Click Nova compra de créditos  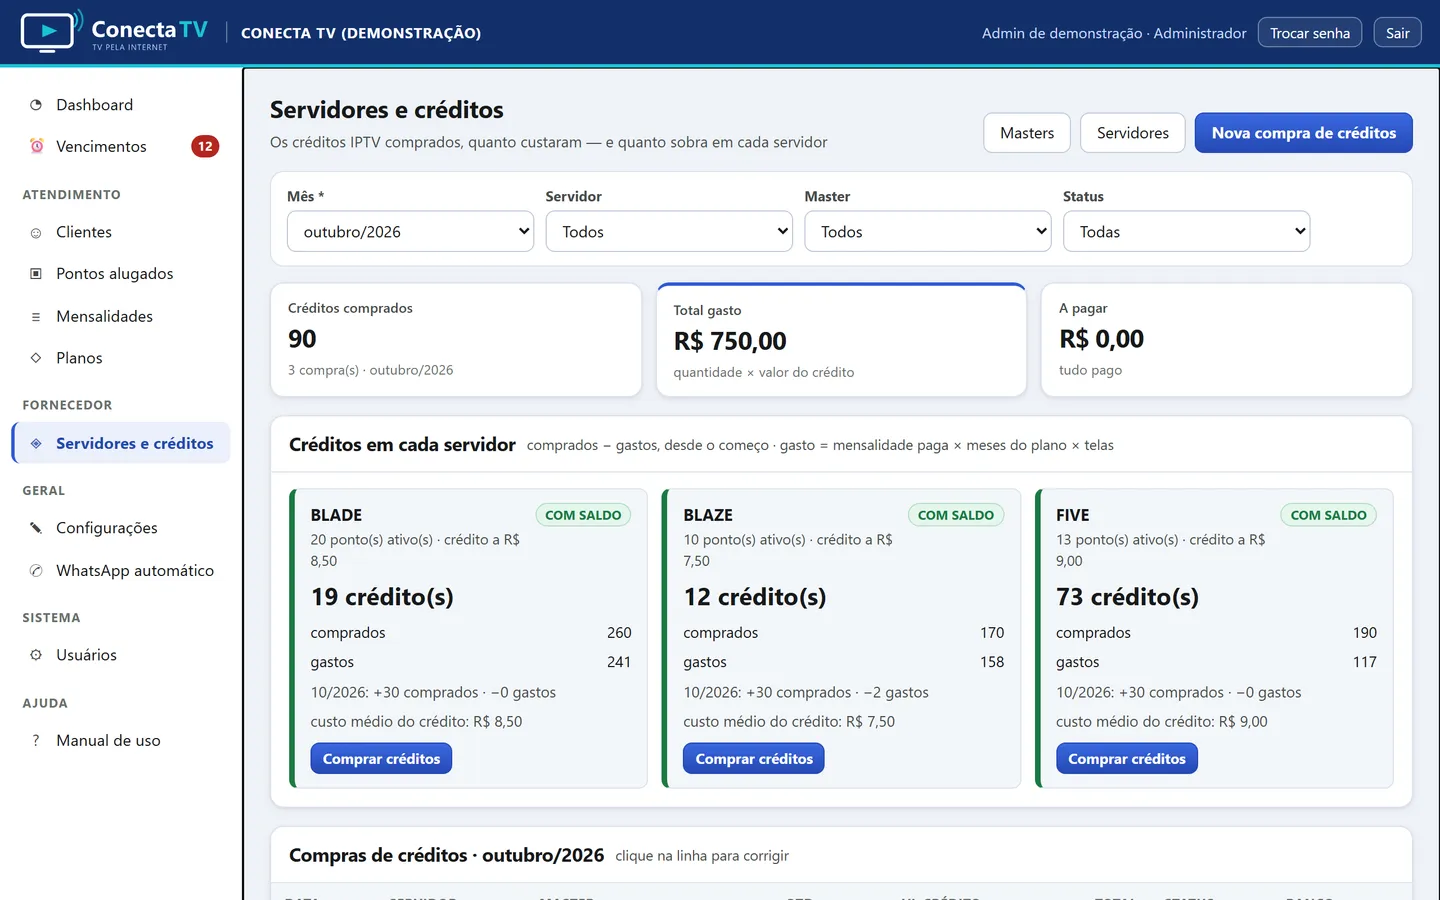pyautogui.click(x=1304, y=133)
